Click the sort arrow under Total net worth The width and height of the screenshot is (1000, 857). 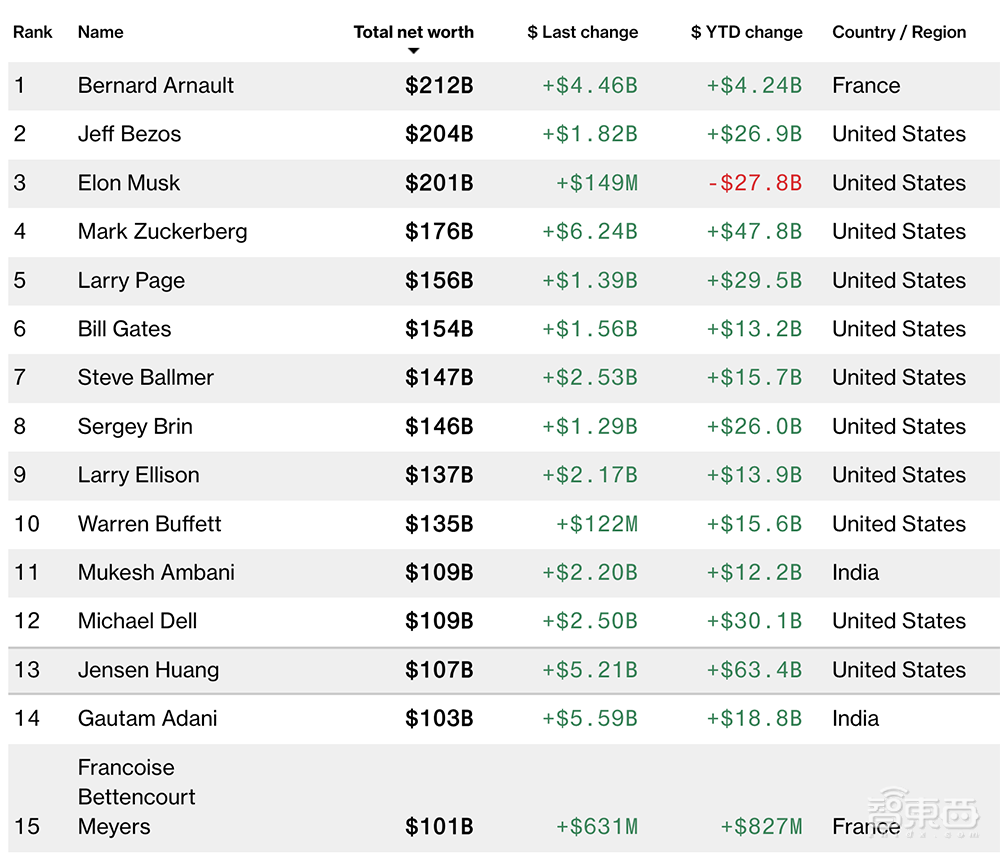413,51
